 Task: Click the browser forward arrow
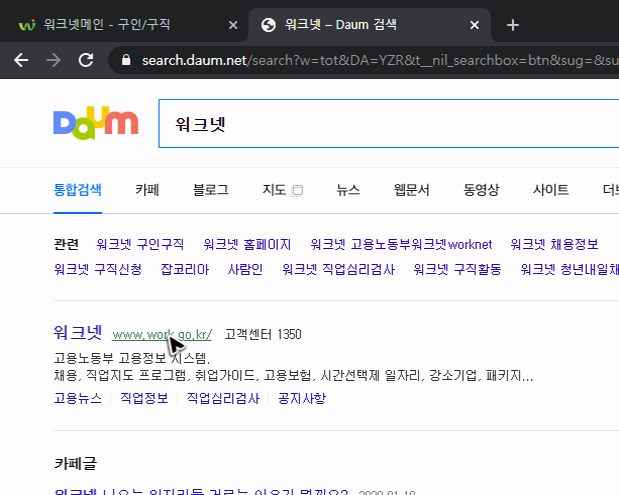53,60
